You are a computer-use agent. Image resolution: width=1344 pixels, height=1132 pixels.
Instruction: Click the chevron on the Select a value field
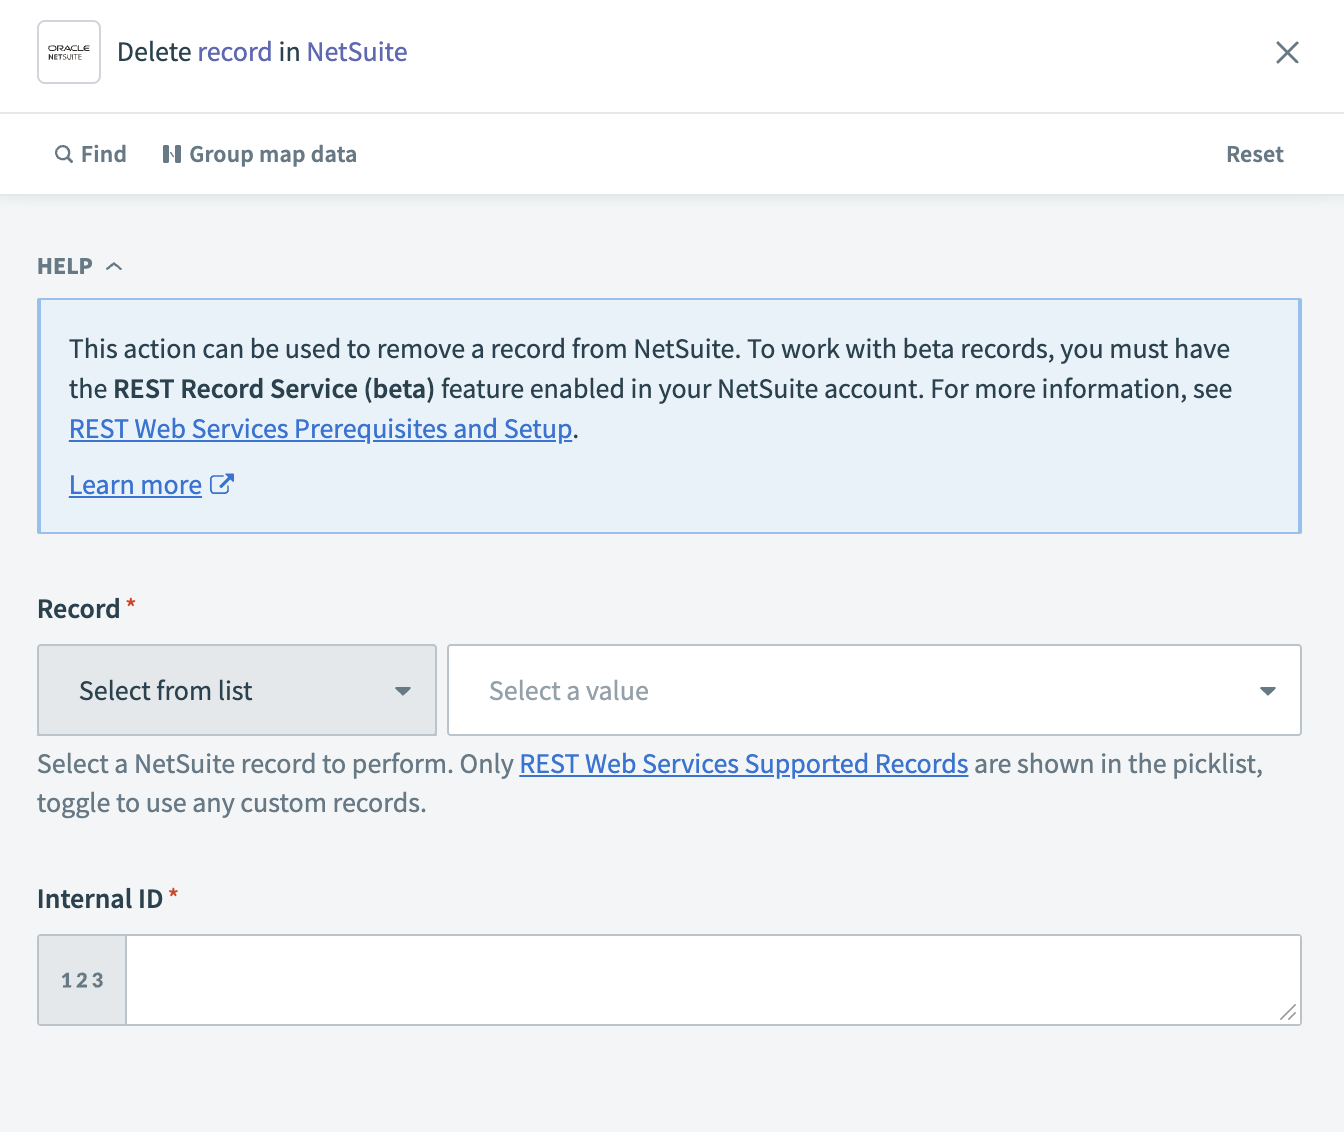1268,690
